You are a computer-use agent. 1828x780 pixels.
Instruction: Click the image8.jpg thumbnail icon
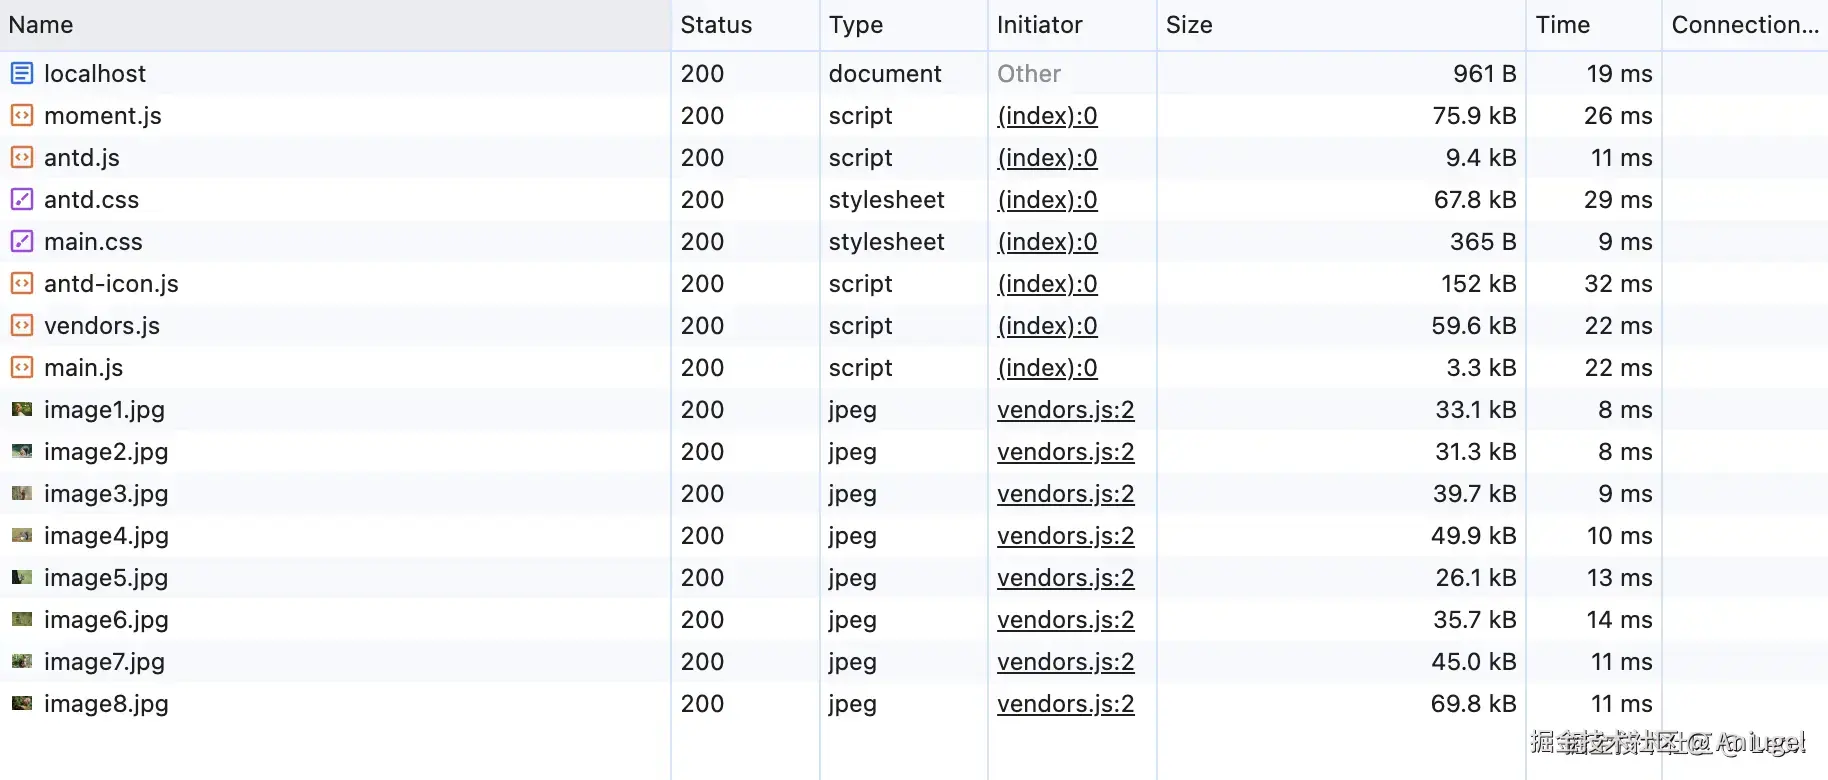click(x=22, y=703)
